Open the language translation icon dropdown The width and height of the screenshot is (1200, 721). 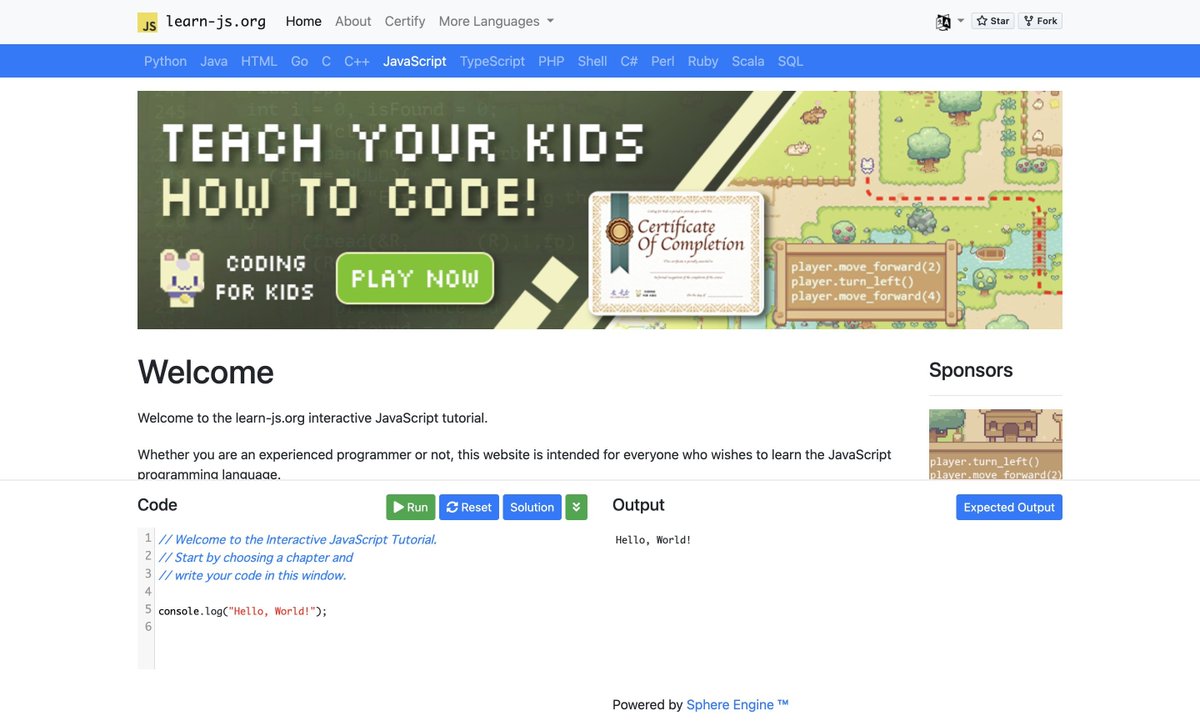(949, 21)
